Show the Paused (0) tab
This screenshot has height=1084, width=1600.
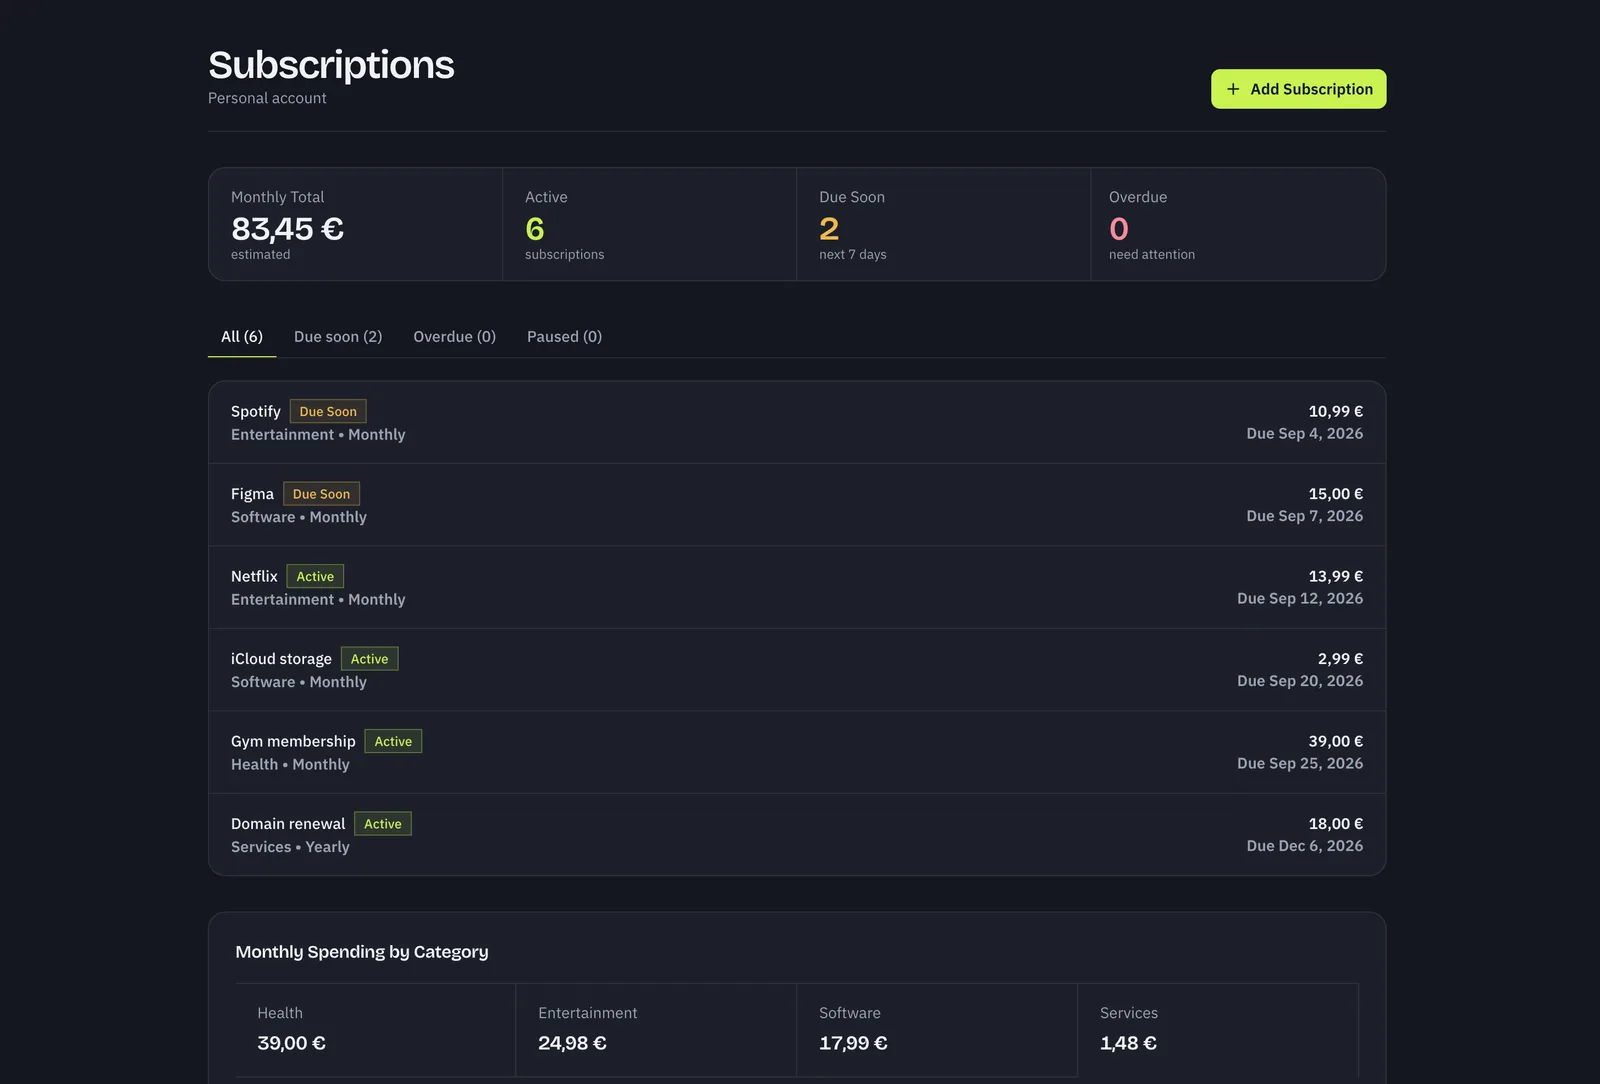[x=564, y=337]
